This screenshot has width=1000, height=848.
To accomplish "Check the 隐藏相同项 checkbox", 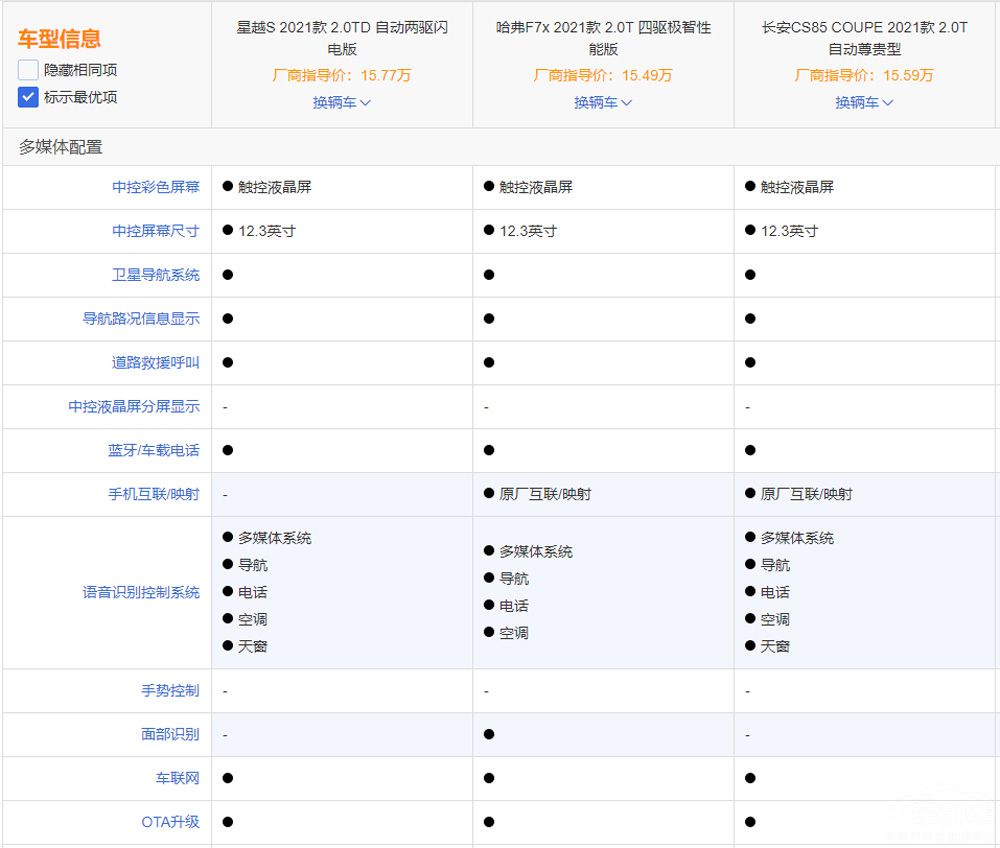I will (28, 71).
